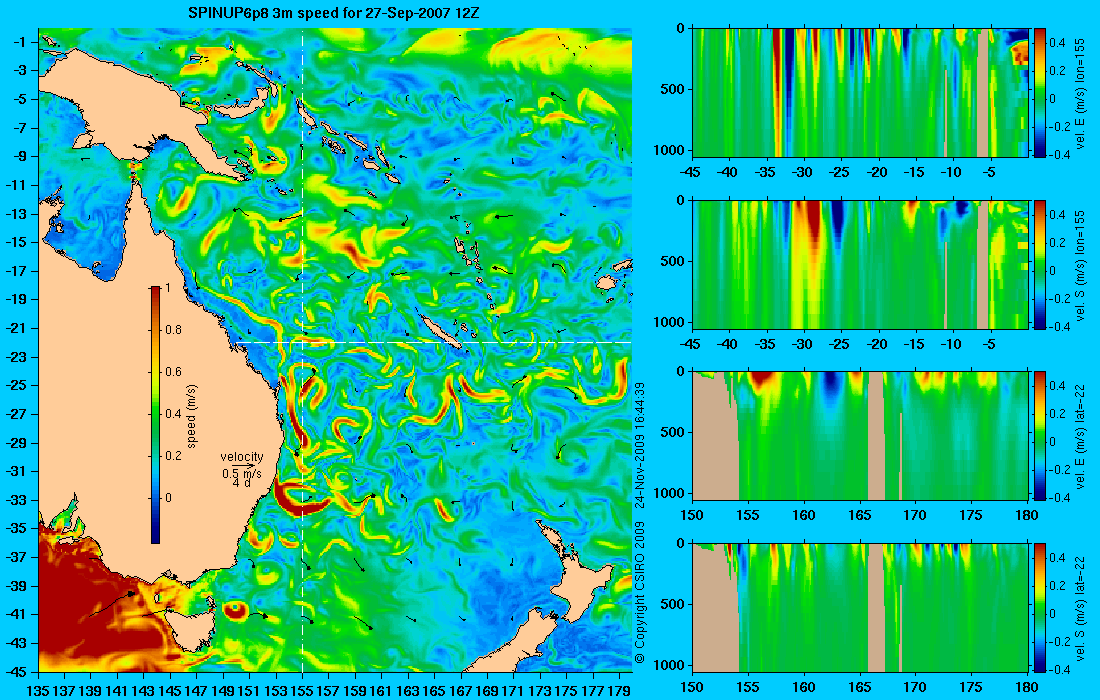Click the vertical dashed line at longitude 155

coord(302,349)
